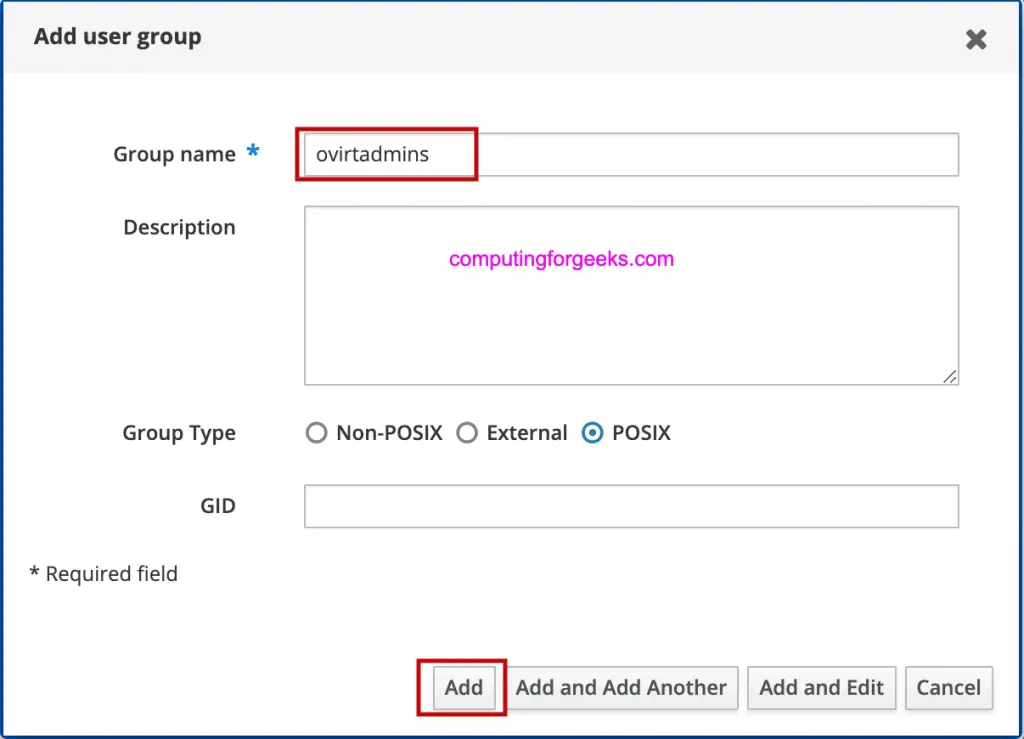Focus the Description text area
This screenshot has width=1024, height=739.
(631, 296)
